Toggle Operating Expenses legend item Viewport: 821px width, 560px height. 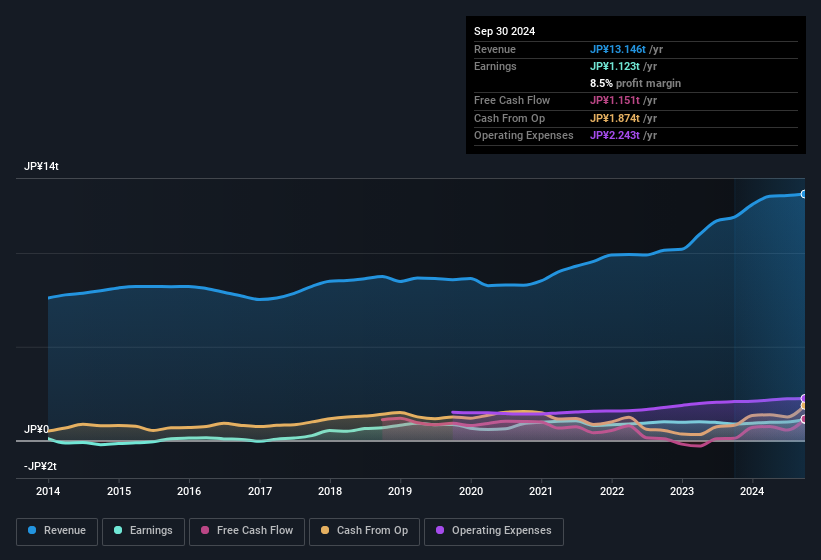494,531
